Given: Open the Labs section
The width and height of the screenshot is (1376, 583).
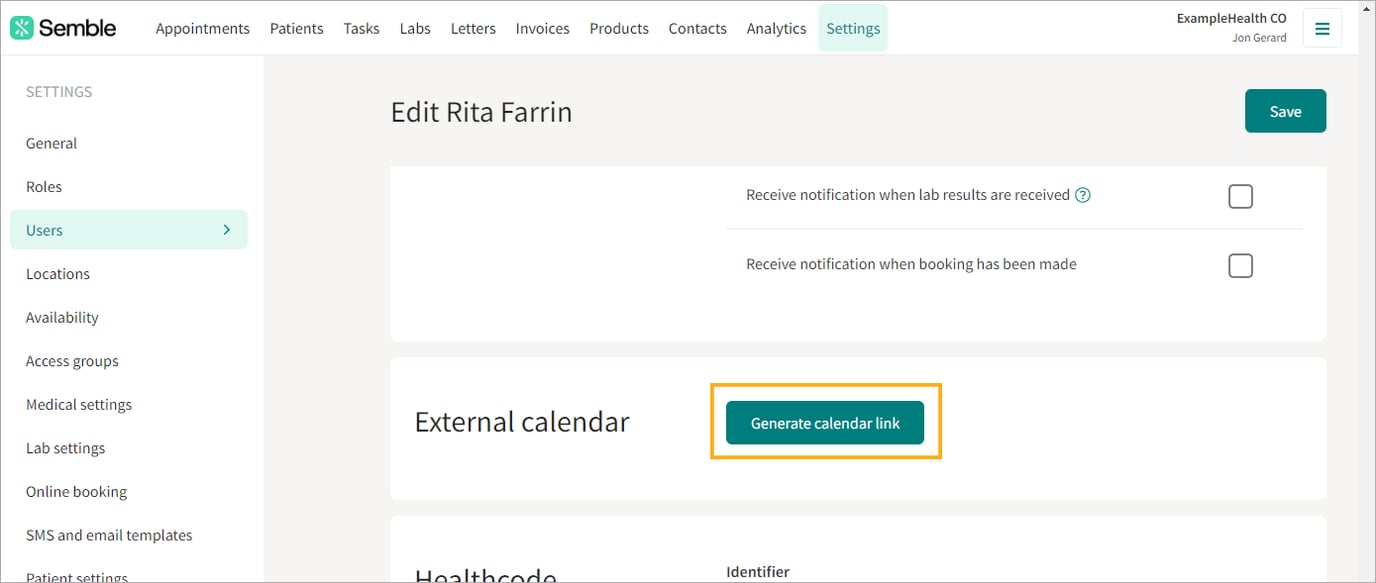Looking at the screenshot, I should (414, 28).
